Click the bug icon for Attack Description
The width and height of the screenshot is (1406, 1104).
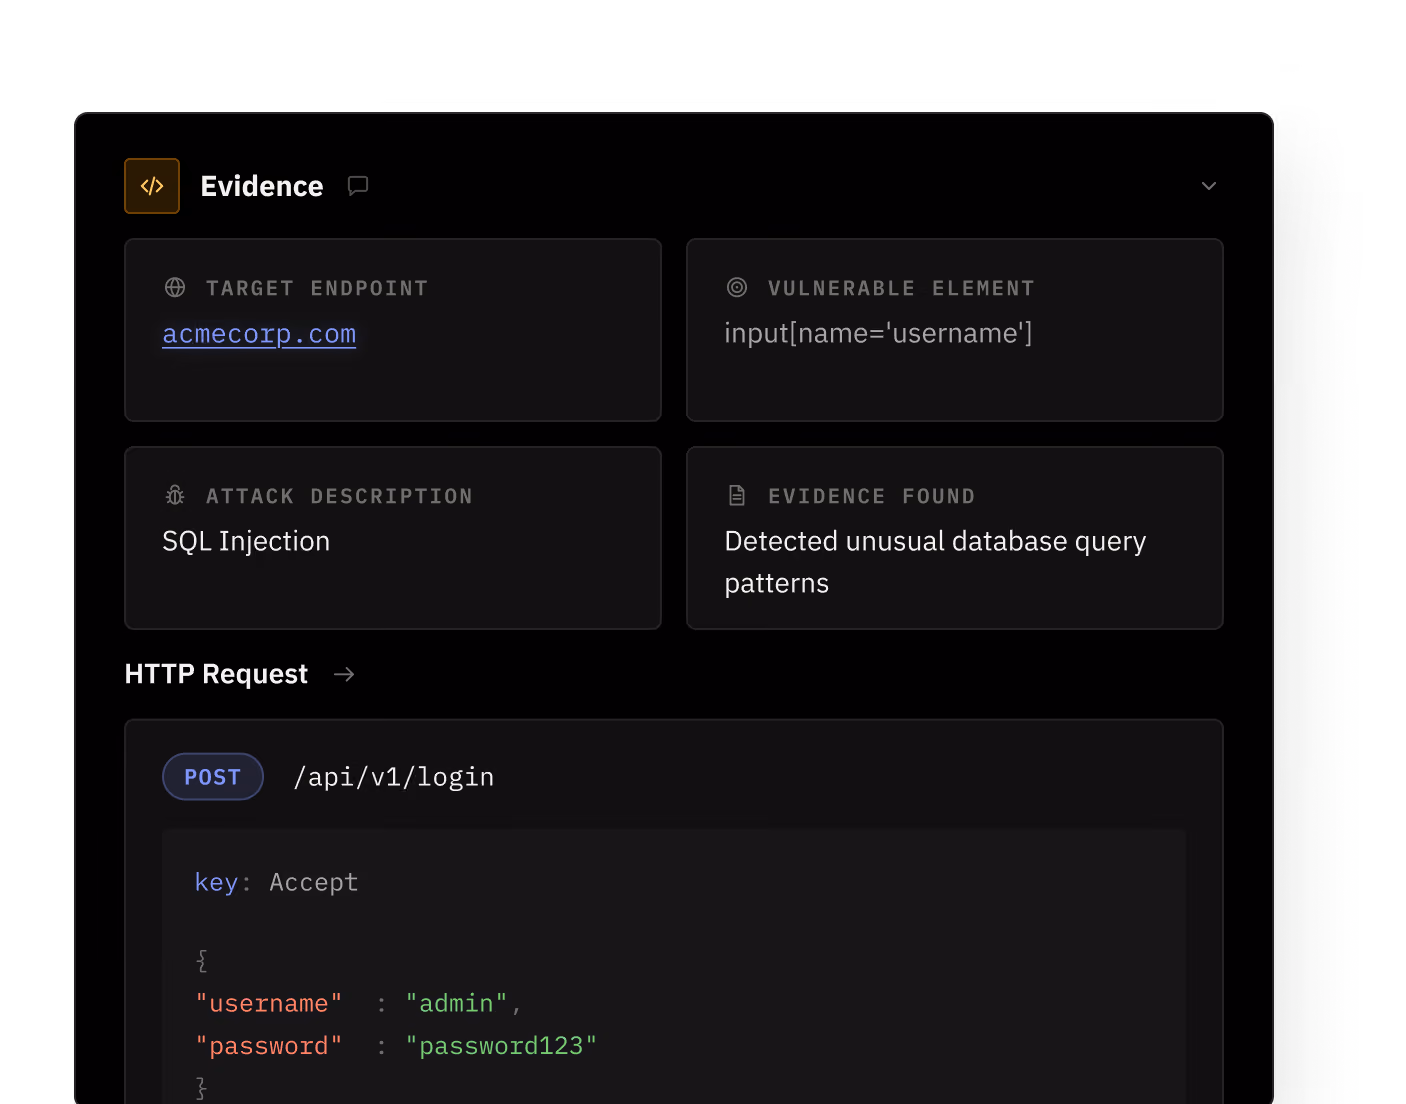175,496
